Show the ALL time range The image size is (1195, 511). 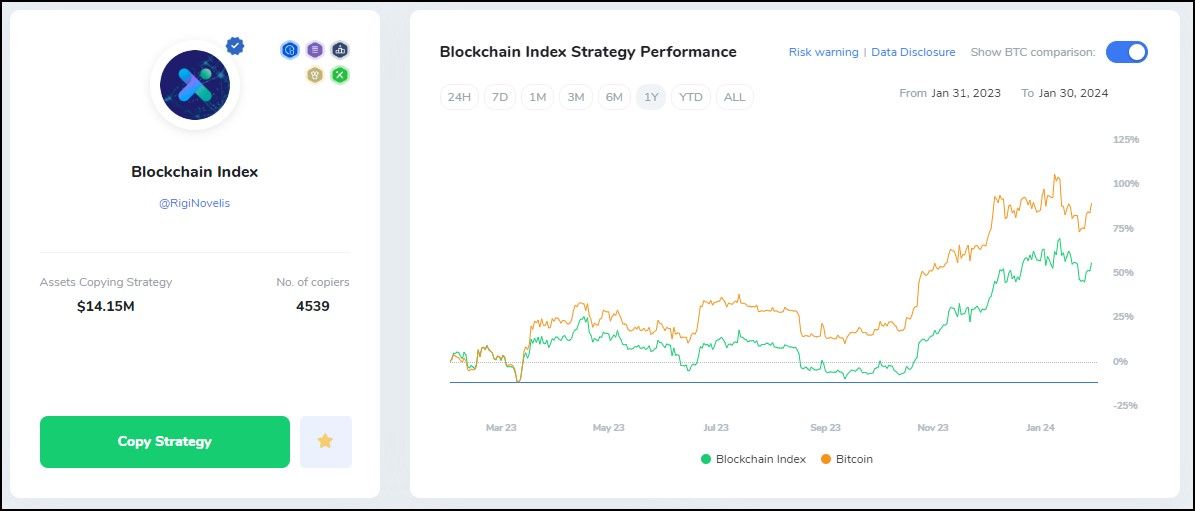point(734,97)
